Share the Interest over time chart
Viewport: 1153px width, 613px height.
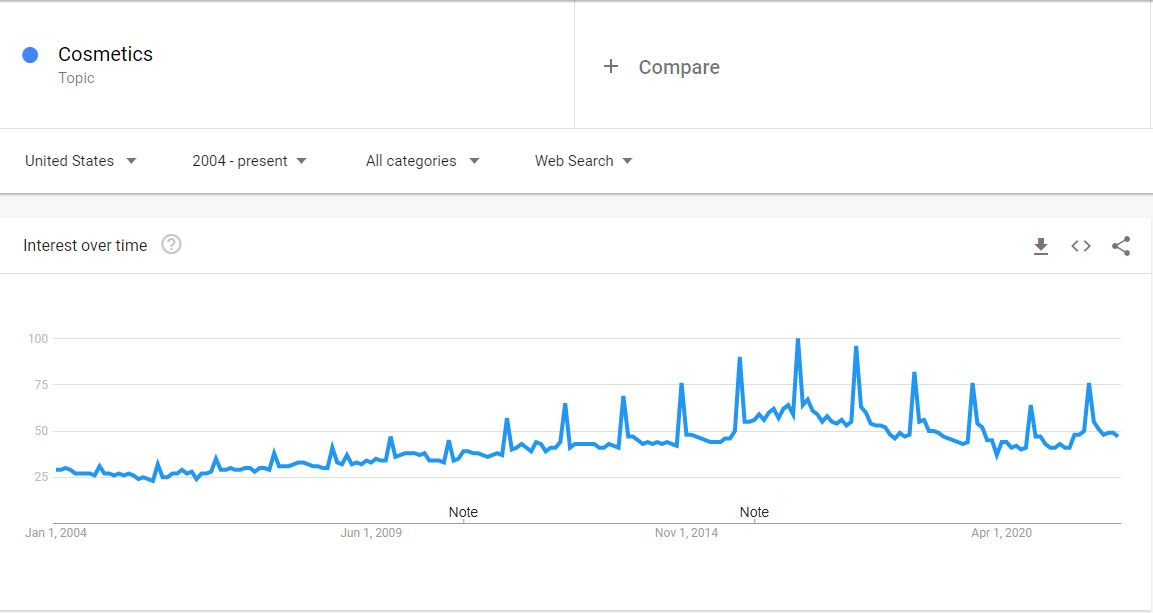tap(1121, 246)
